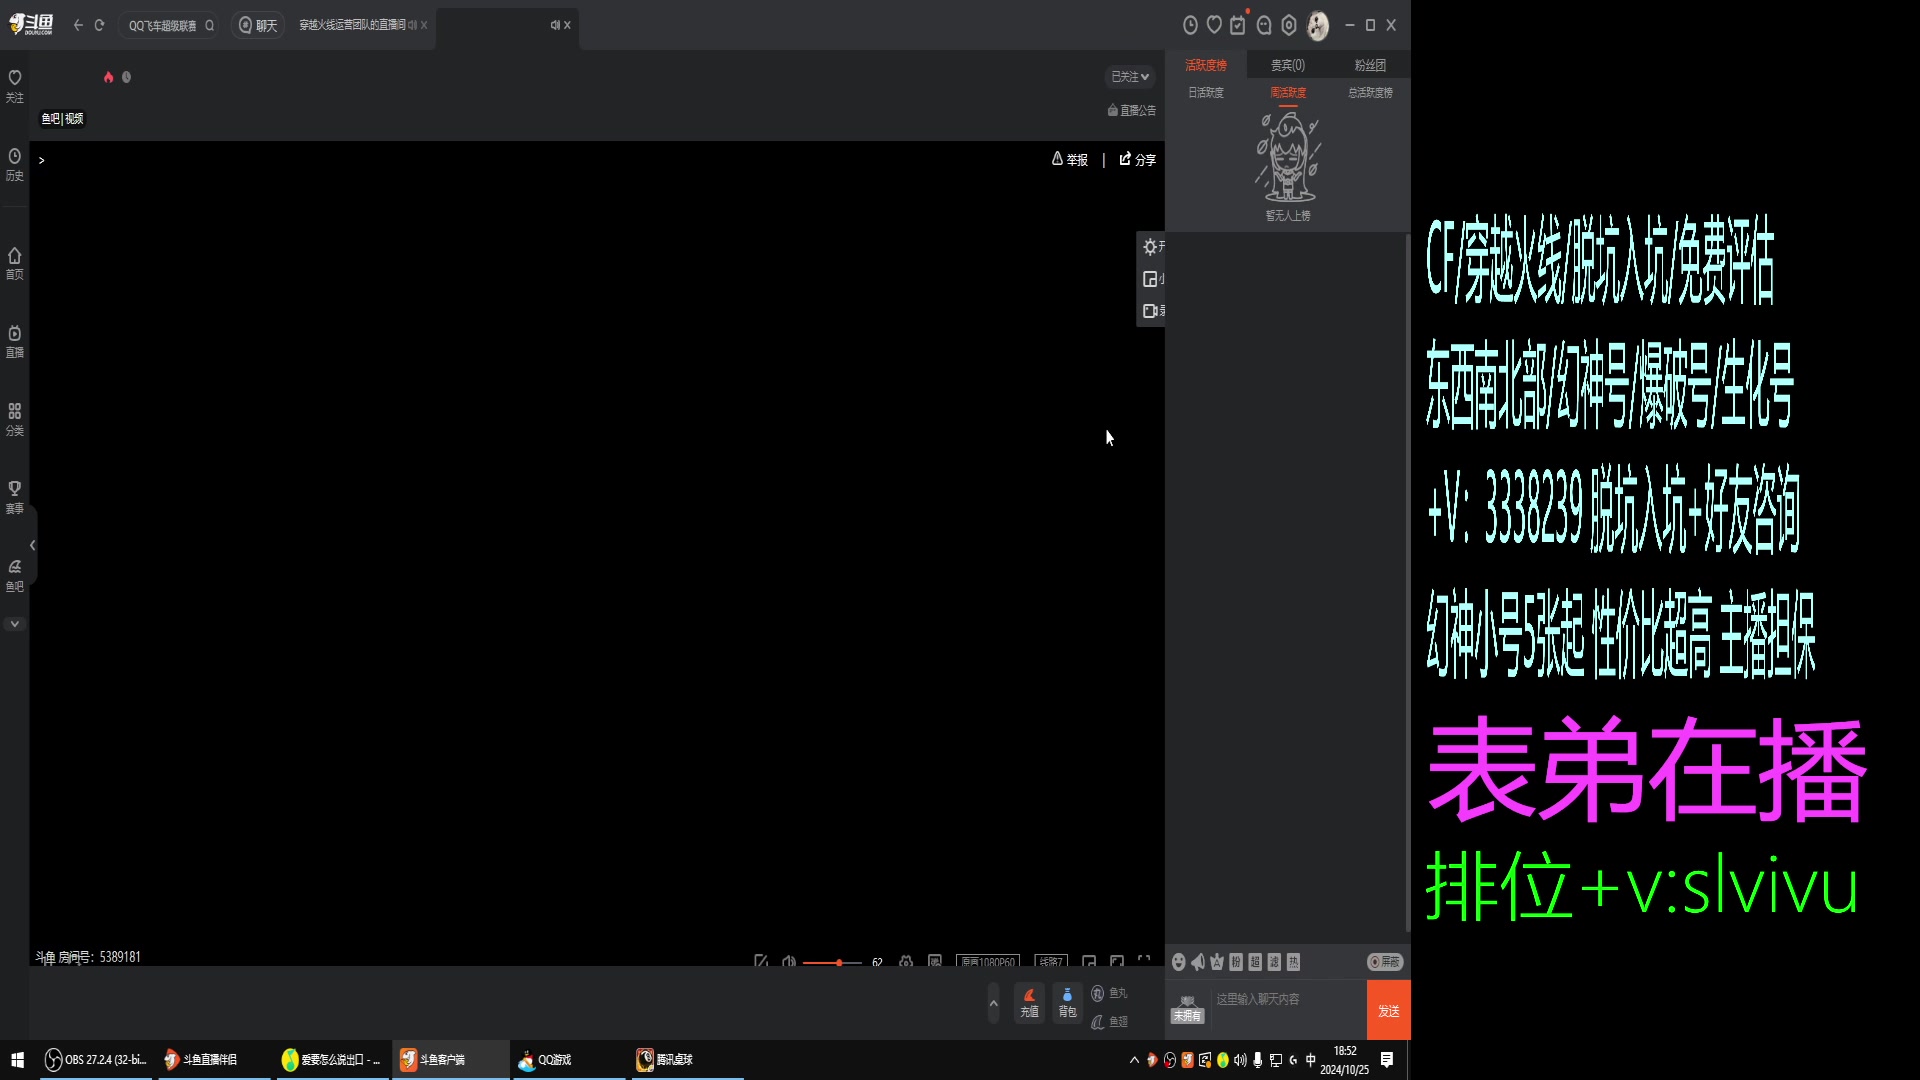
Task: Switch to 粉丝团 tab
Action: point(1370,65)
